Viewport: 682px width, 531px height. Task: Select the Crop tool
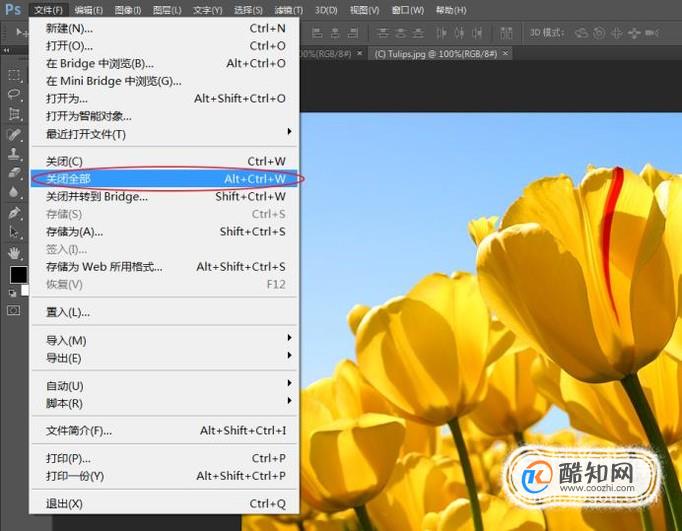[14, 114]
